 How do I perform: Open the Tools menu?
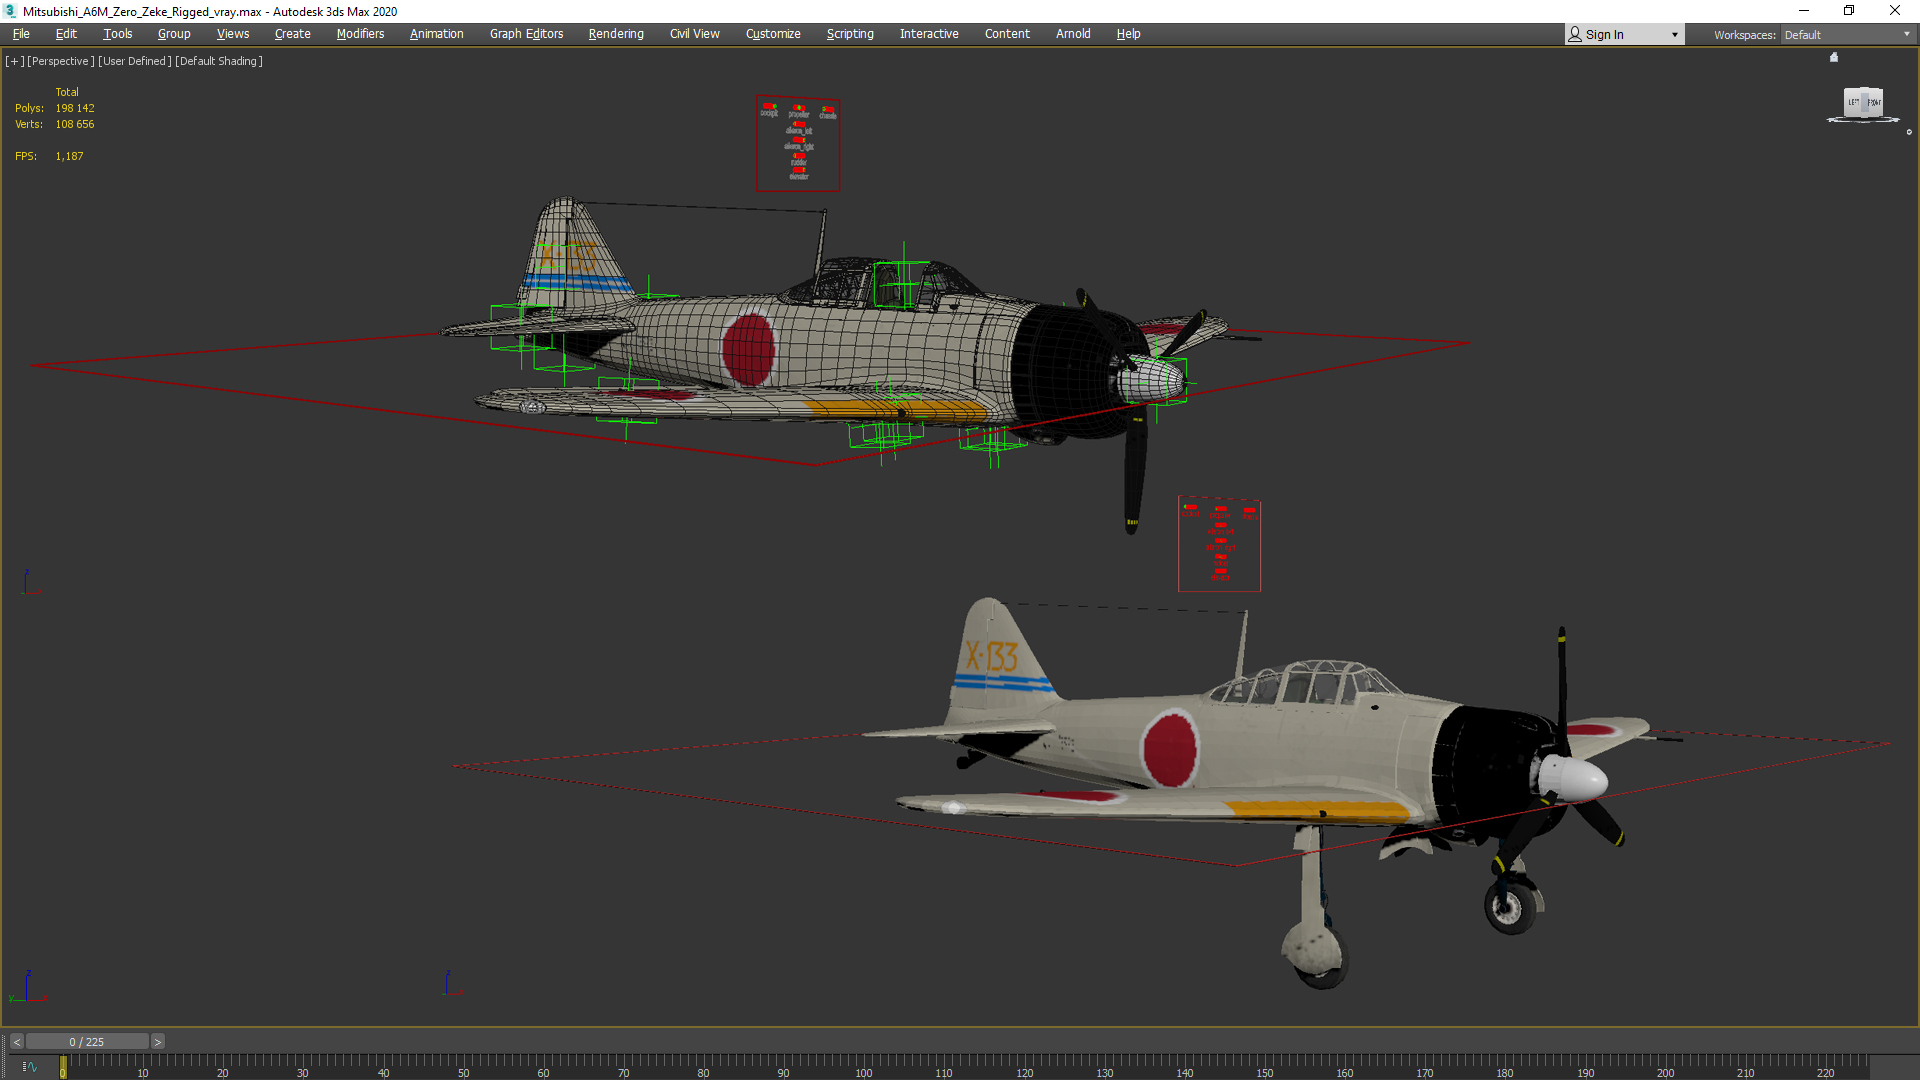coord(117,34)
